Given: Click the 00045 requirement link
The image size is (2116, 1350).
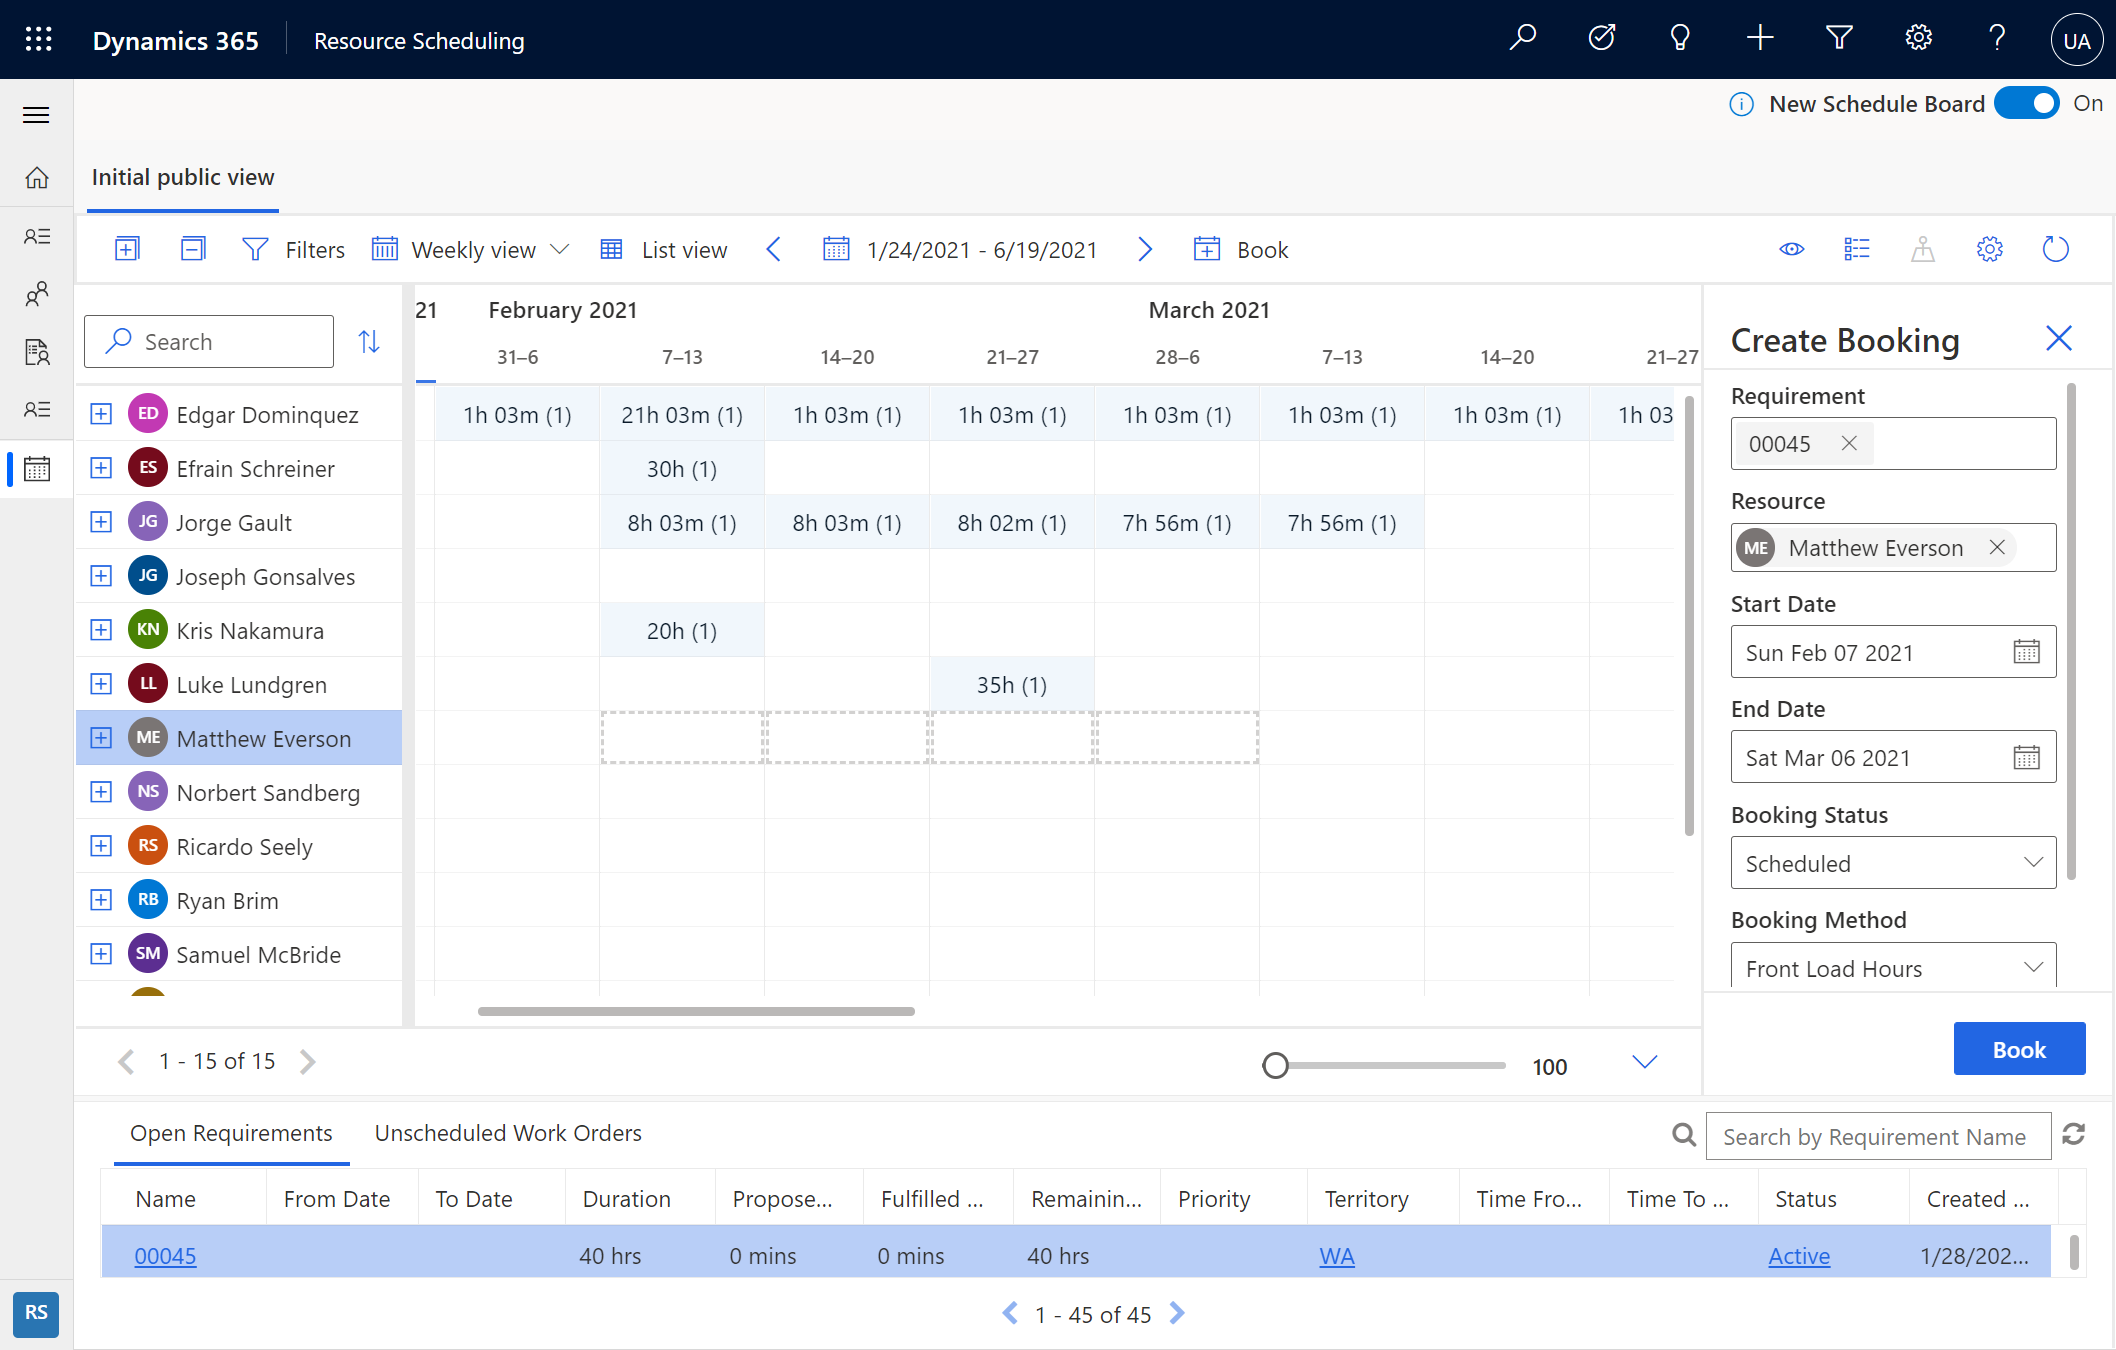Looking at the screenshot, I should click(167, 1256).
